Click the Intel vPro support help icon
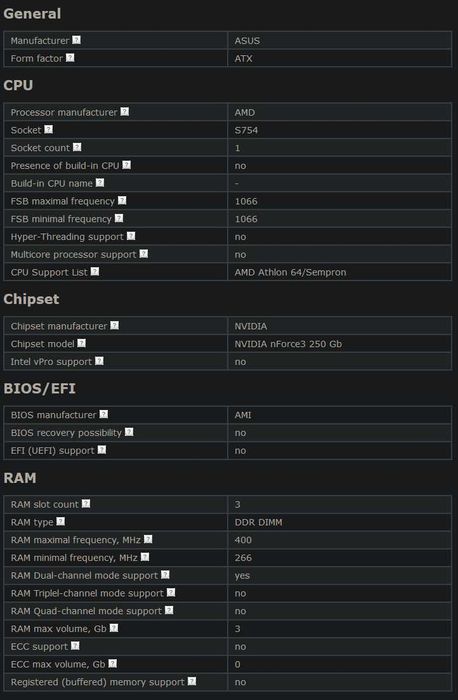Screen dimensions: 458x700 [x=100, y=361]
